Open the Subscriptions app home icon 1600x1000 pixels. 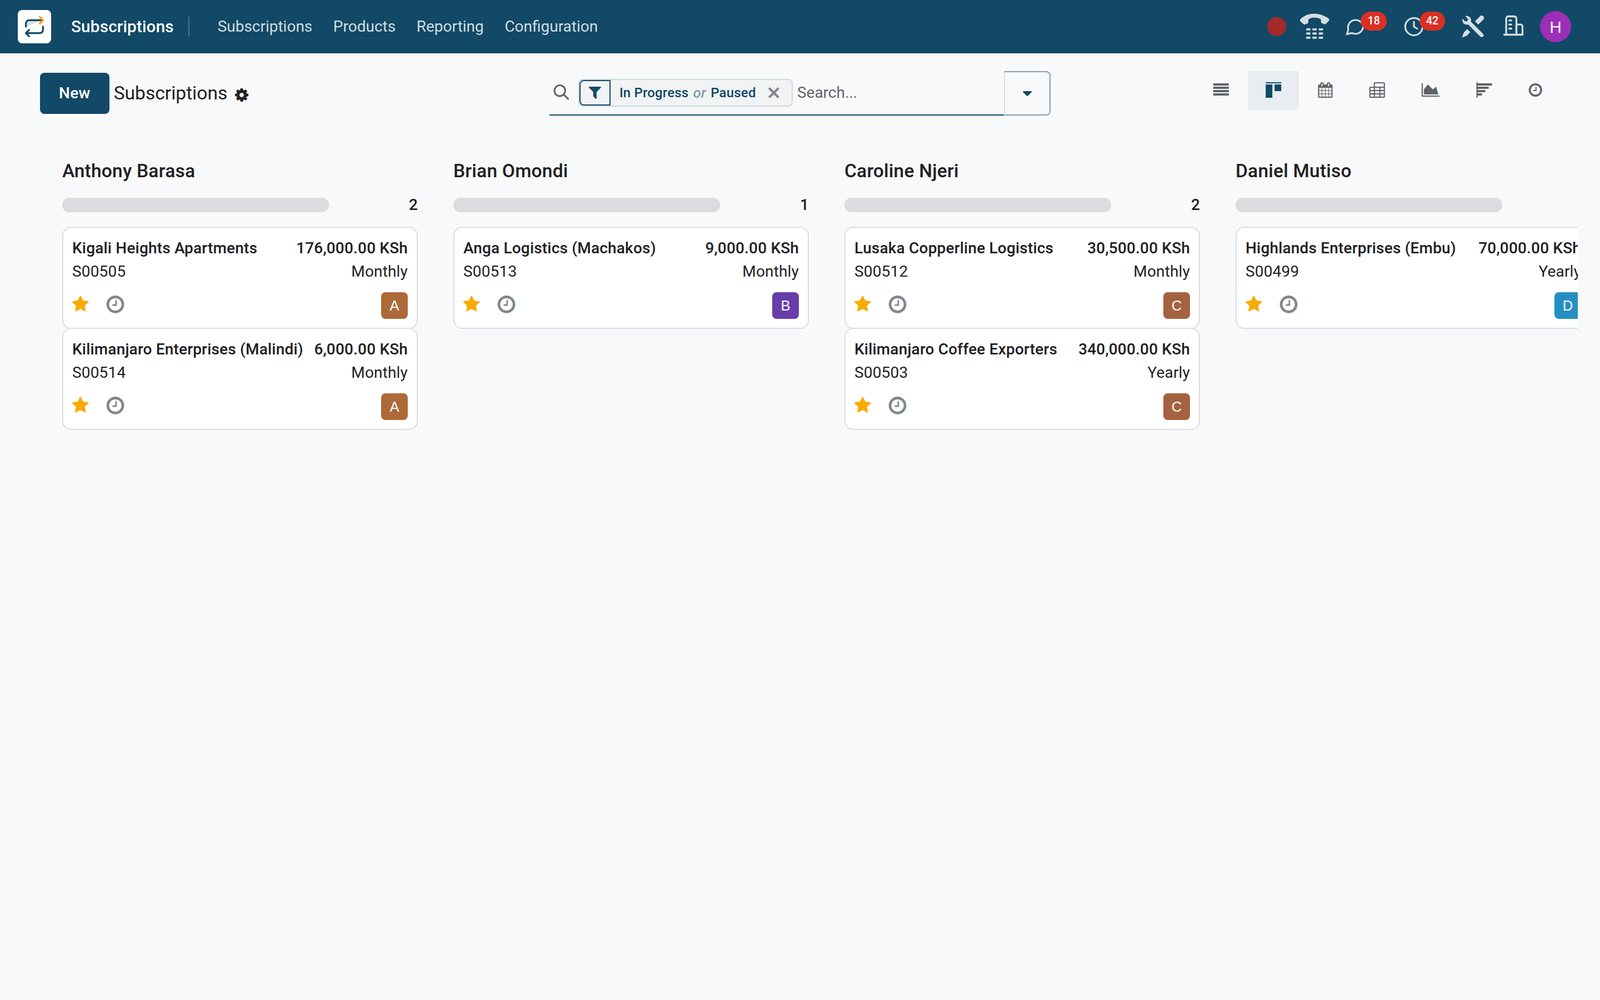click(34, 26)
